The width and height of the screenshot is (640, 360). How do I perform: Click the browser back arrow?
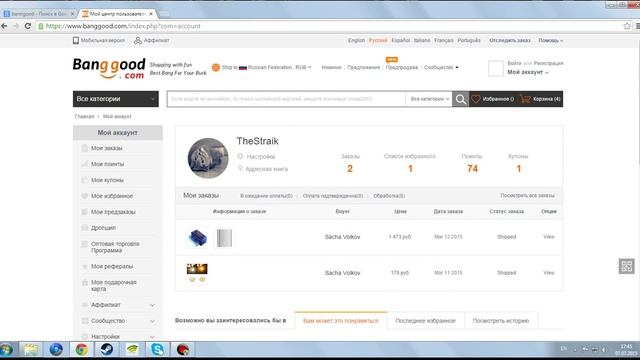(x=4, y=26)
